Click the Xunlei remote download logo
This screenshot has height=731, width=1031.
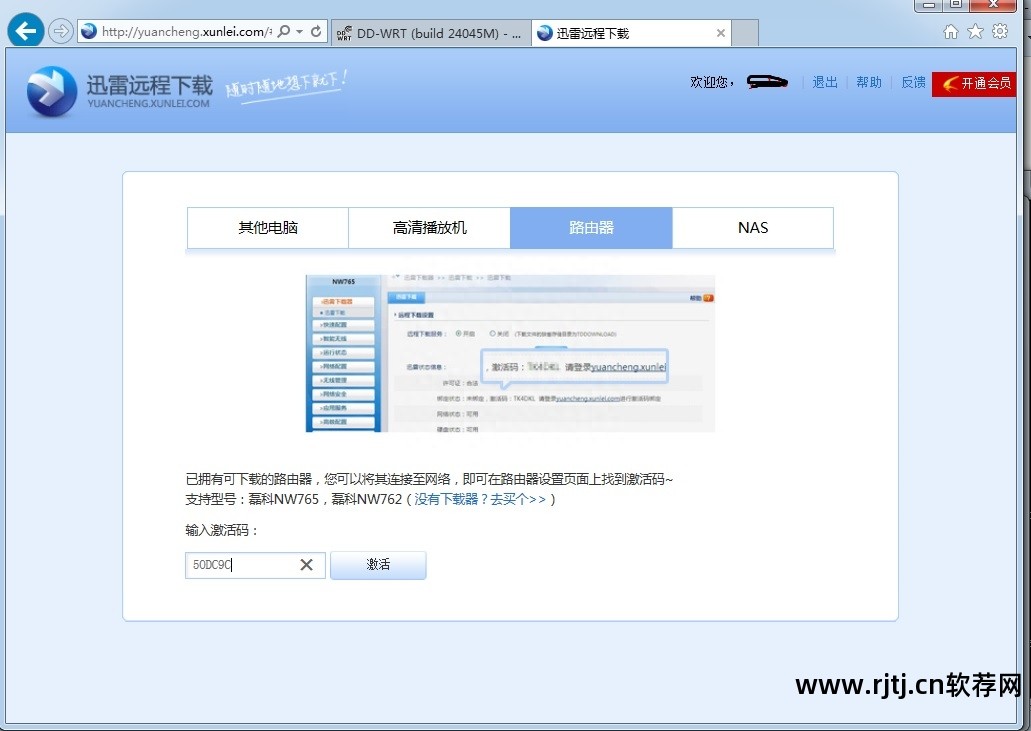pos(51,91)
